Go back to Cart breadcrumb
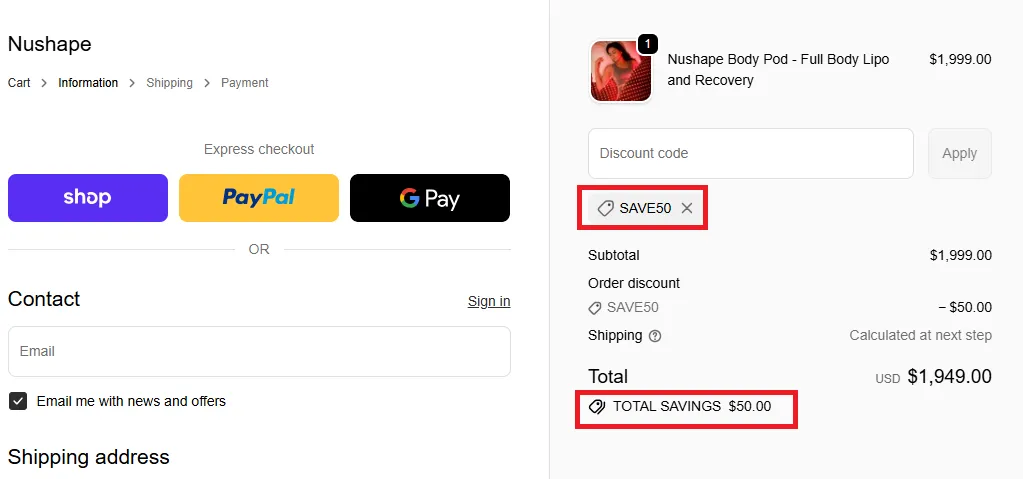The width and height of the screenshot is (1023, 479). coord(19,83)
